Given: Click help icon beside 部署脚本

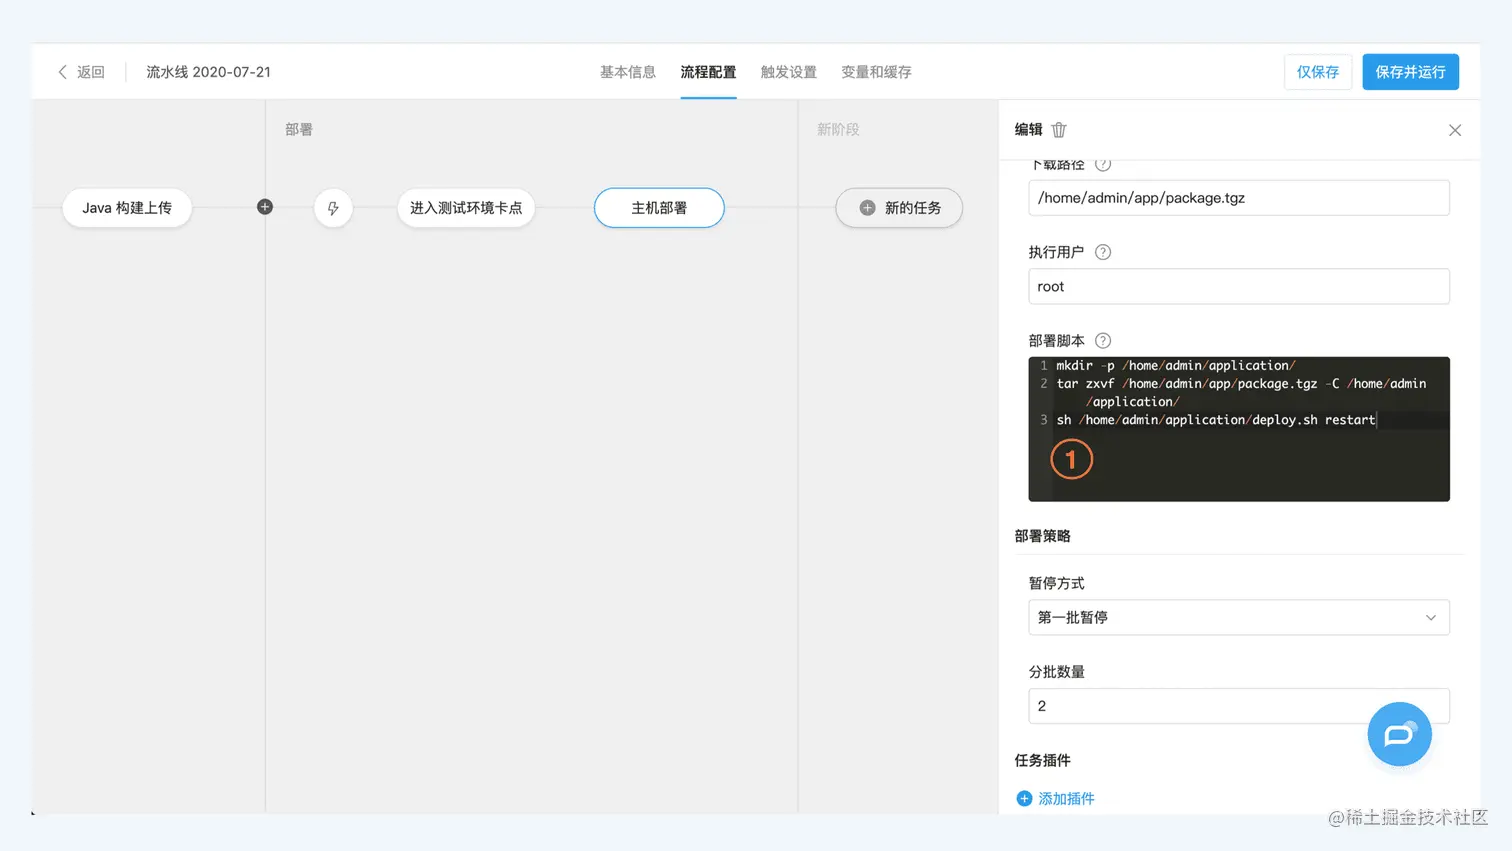Looking at the screenshot, I should [1103, 341].
